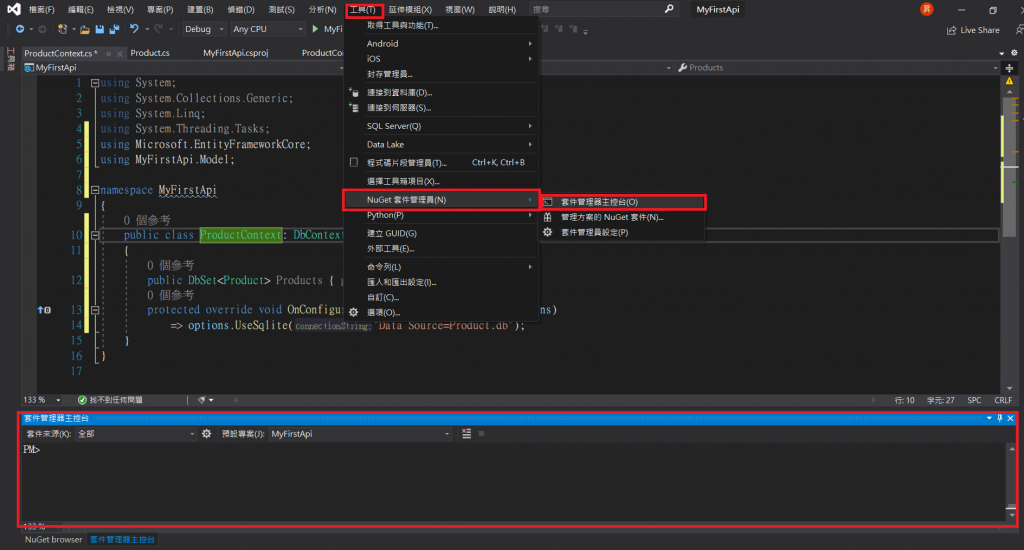Click the search magnifier icon in title bar
Viewport: 1024px width, 550px height.
click(669, 9)
